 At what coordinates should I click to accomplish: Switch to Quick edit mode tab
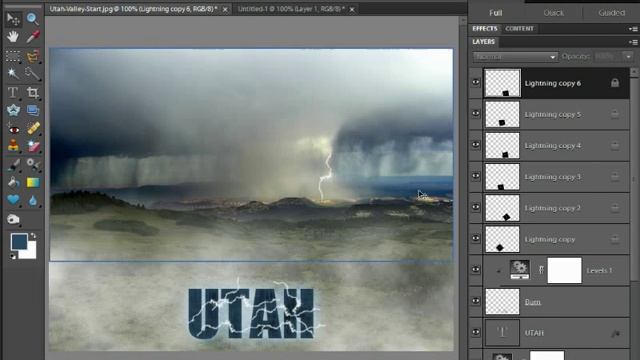(553, 13)
